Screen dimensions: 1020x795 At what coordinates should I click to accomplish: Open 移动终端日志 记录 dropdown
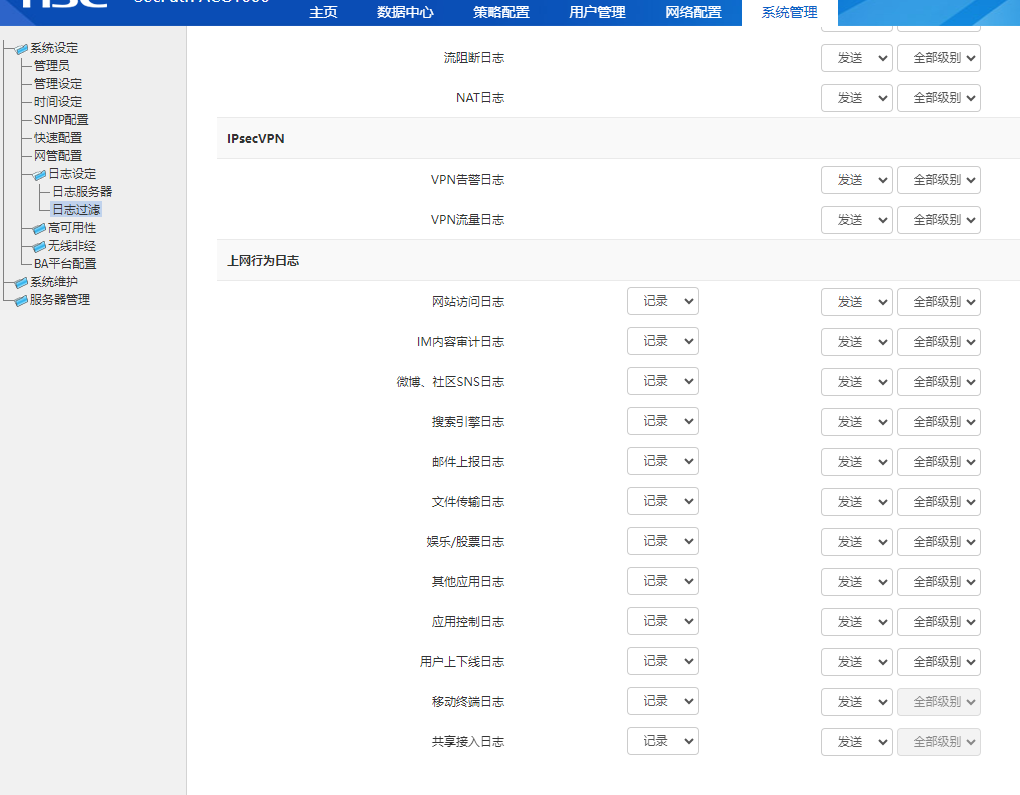click(663, 701)
